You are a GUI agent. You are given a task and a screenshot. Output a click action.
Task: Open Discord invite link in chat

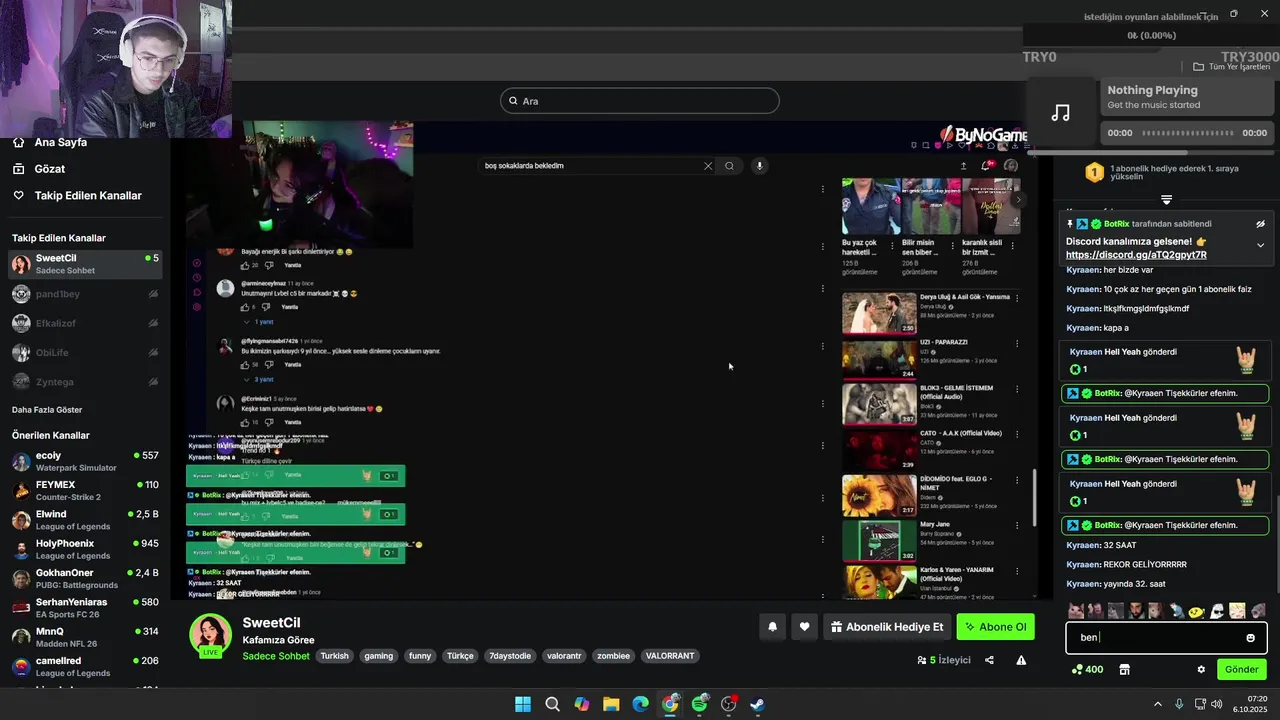click(1136, 255)
